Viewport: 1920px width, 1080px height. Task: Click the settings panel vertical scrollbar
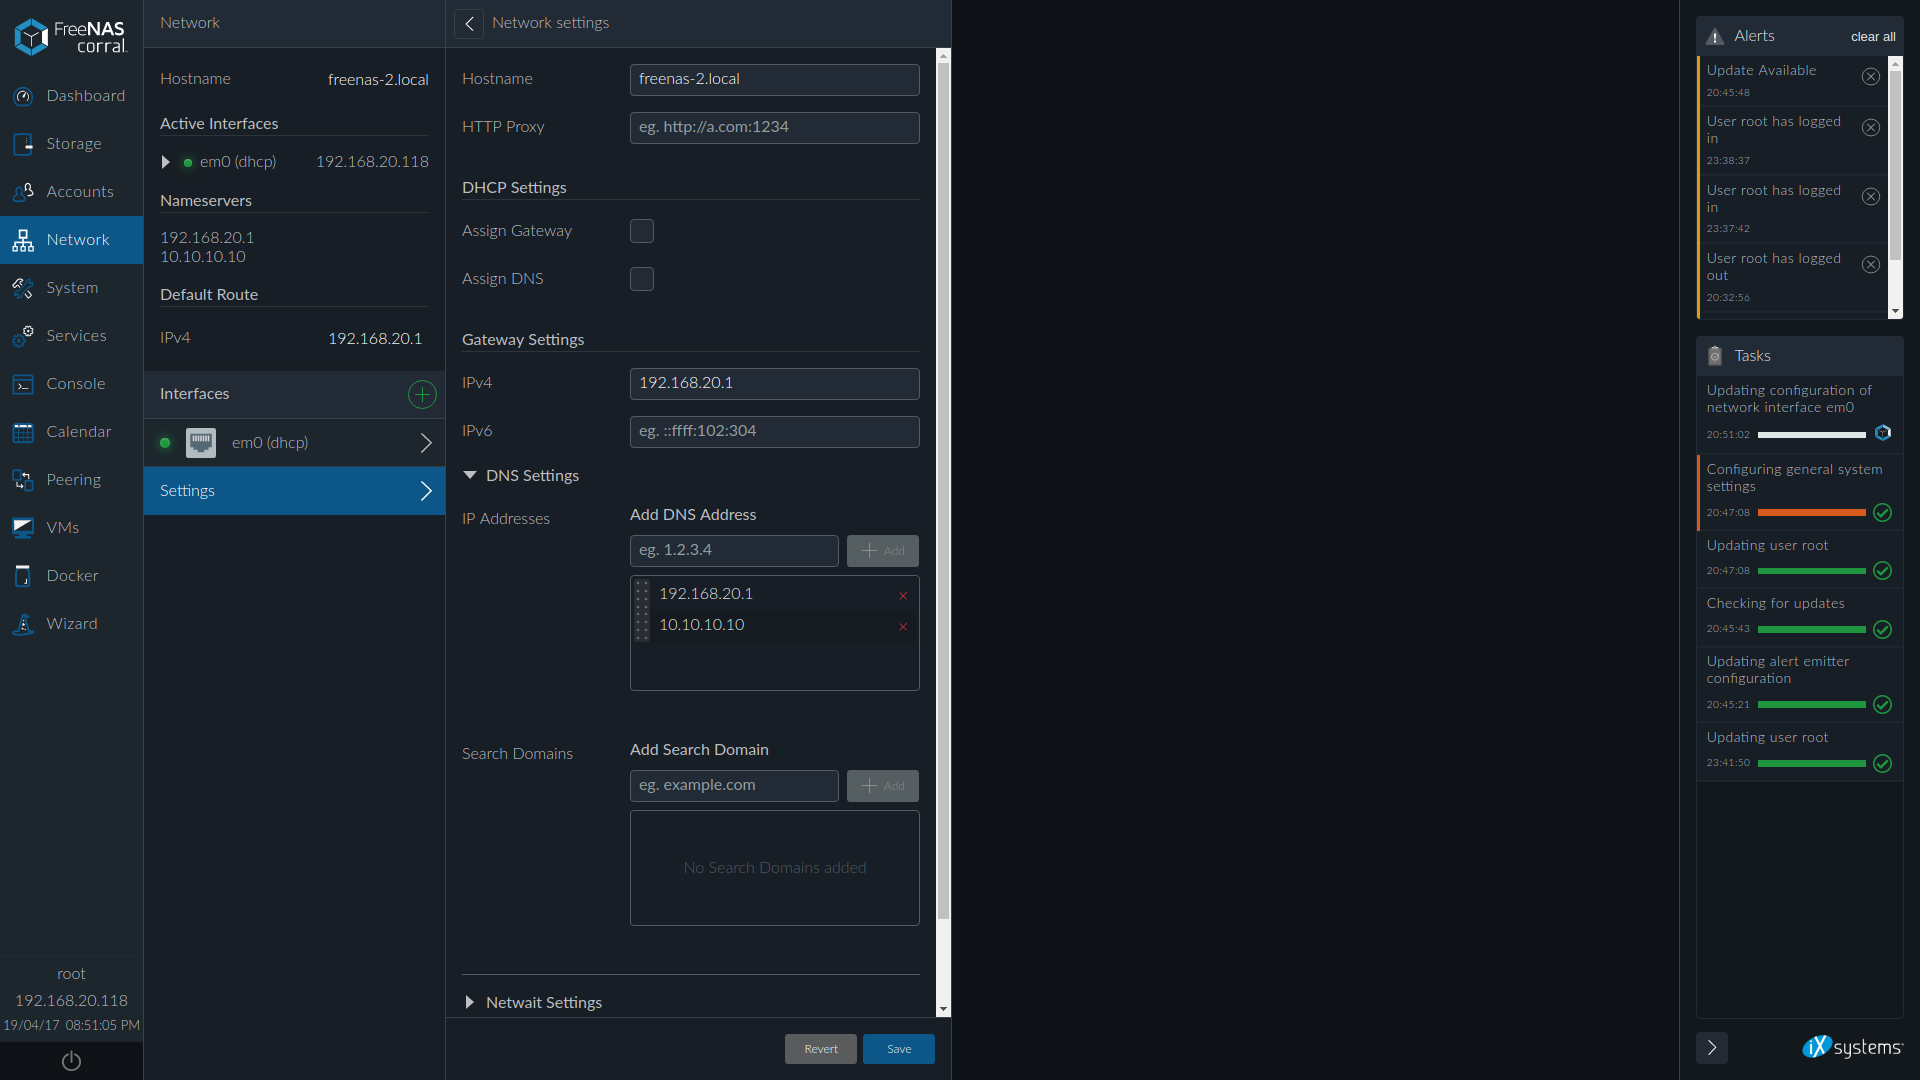tap(943, 490)
